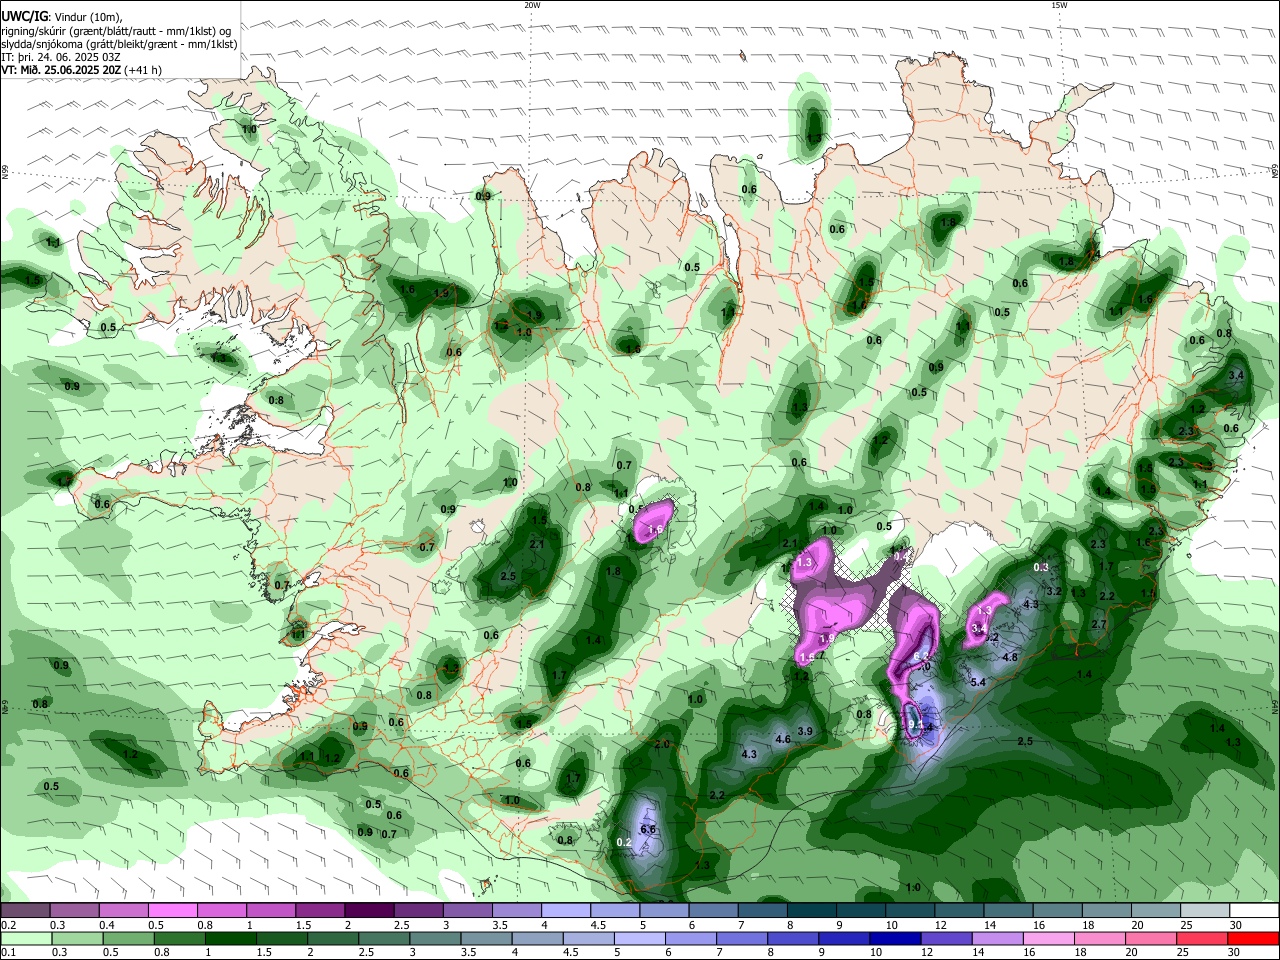The image size is (1280, 960).
Task: Select the 4.6 precipitation value on the map
Action: [783, 740]
